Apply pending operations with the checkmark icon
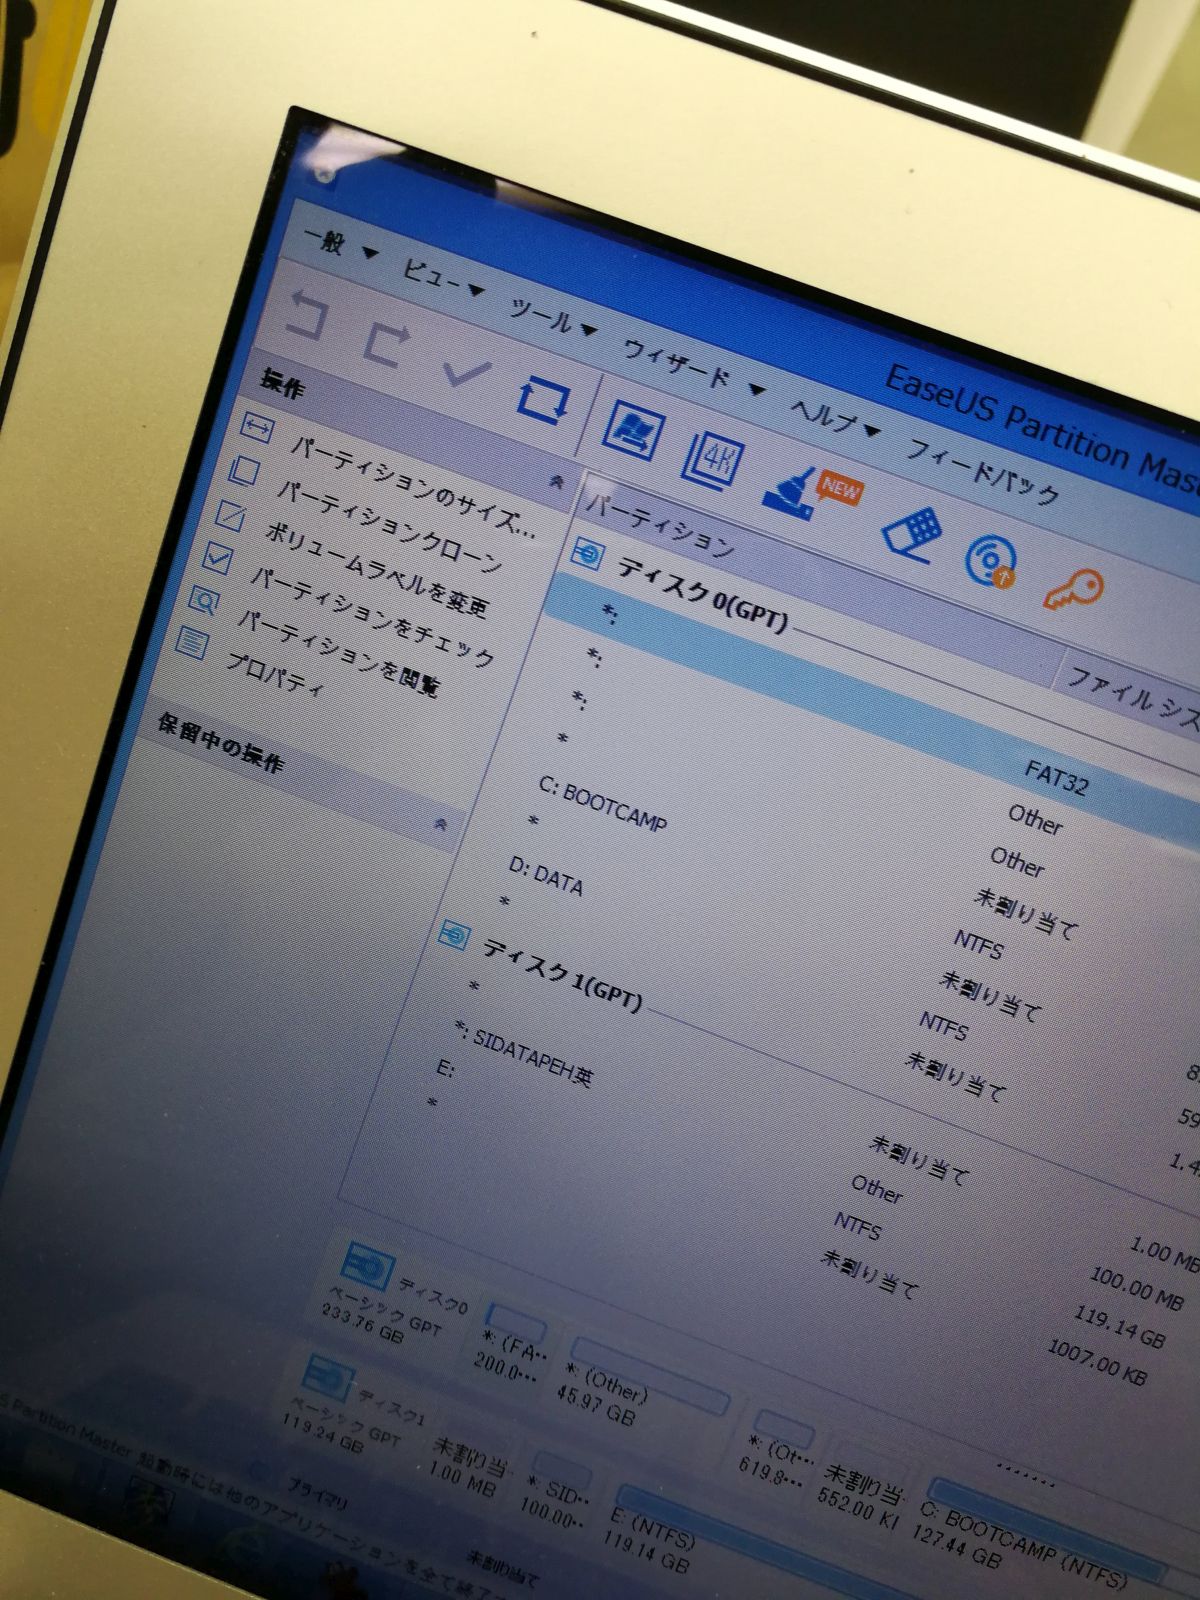This screenshot has width=1200, height=1600. point(465,374)
